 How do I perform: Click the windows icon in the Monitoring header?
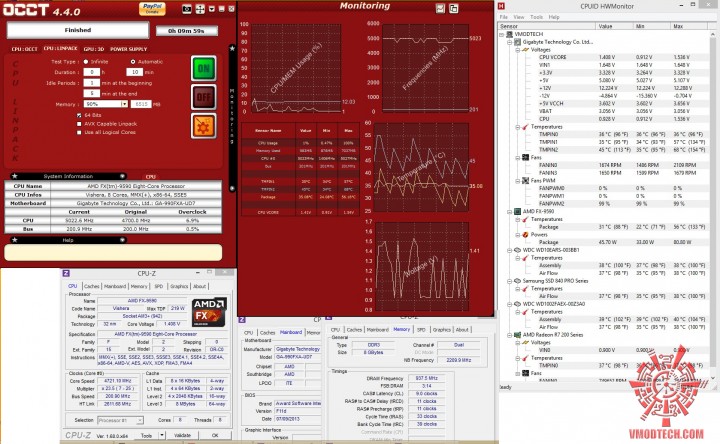coord(454,8)
